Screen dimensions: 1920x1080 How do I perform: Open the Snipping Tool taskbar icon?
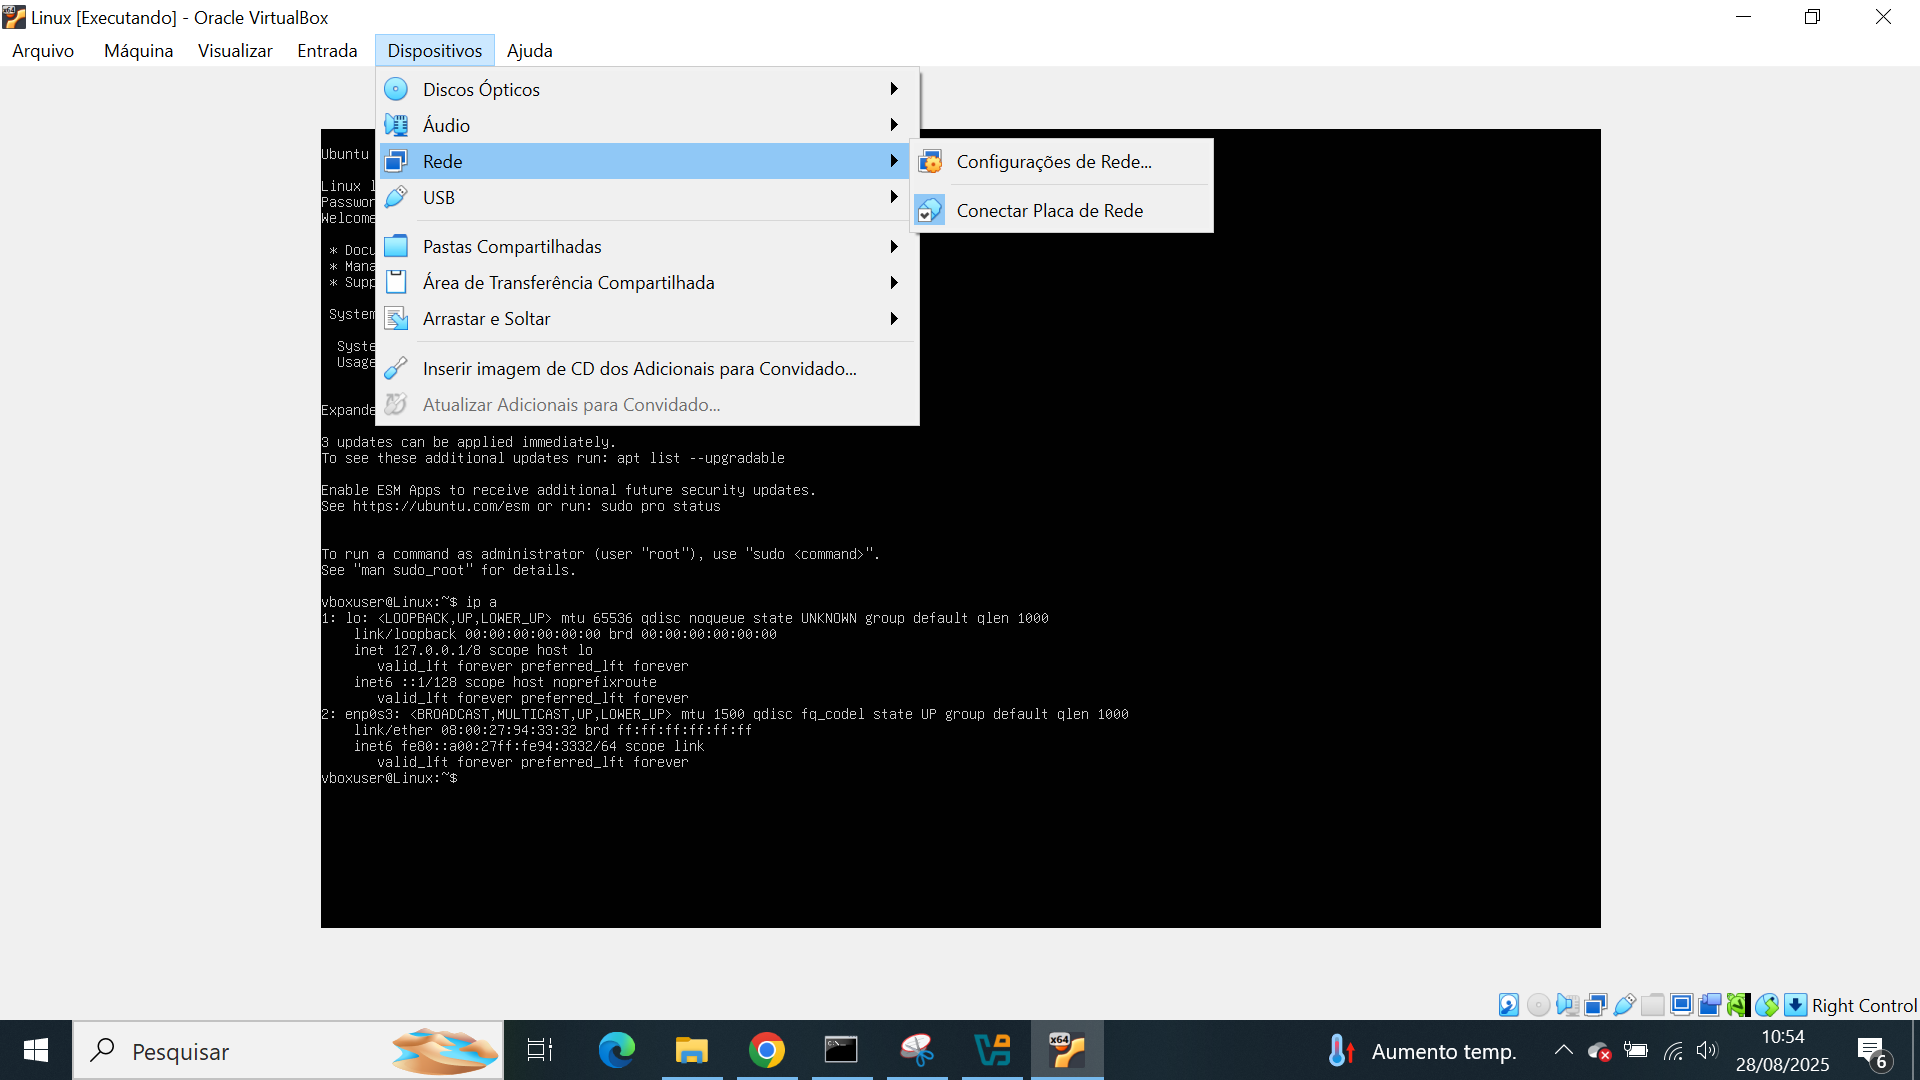(917, 1050)
